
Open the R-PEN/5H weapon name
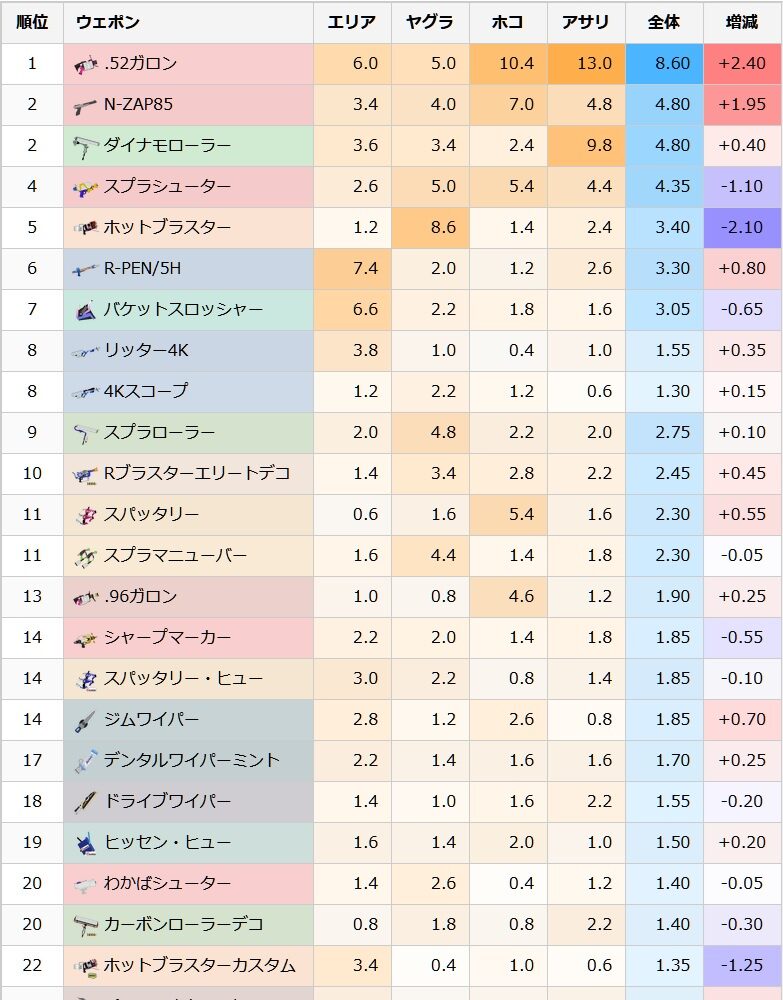click(x=142, y=268)
